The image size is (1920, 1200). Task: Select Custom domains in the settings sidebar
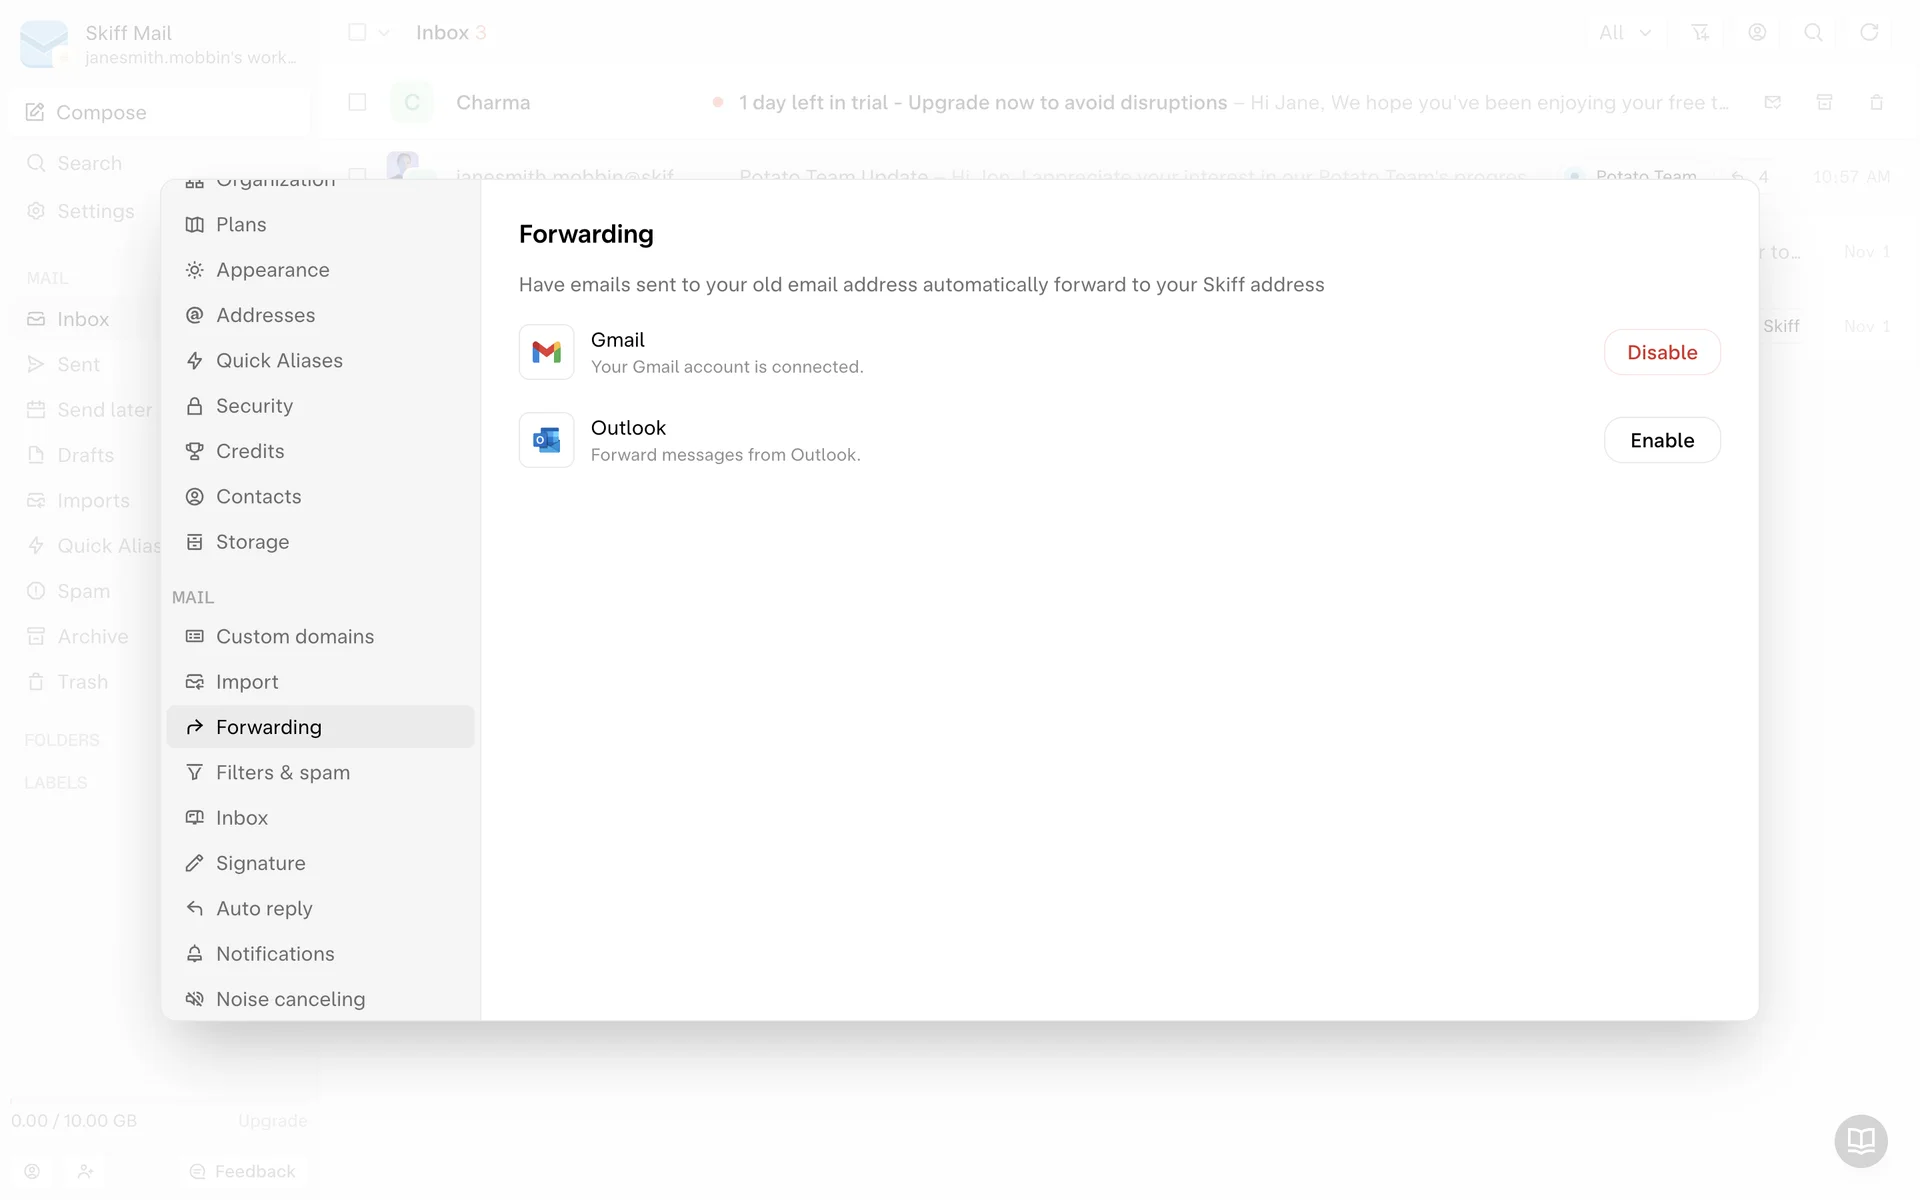pos(294,636)
